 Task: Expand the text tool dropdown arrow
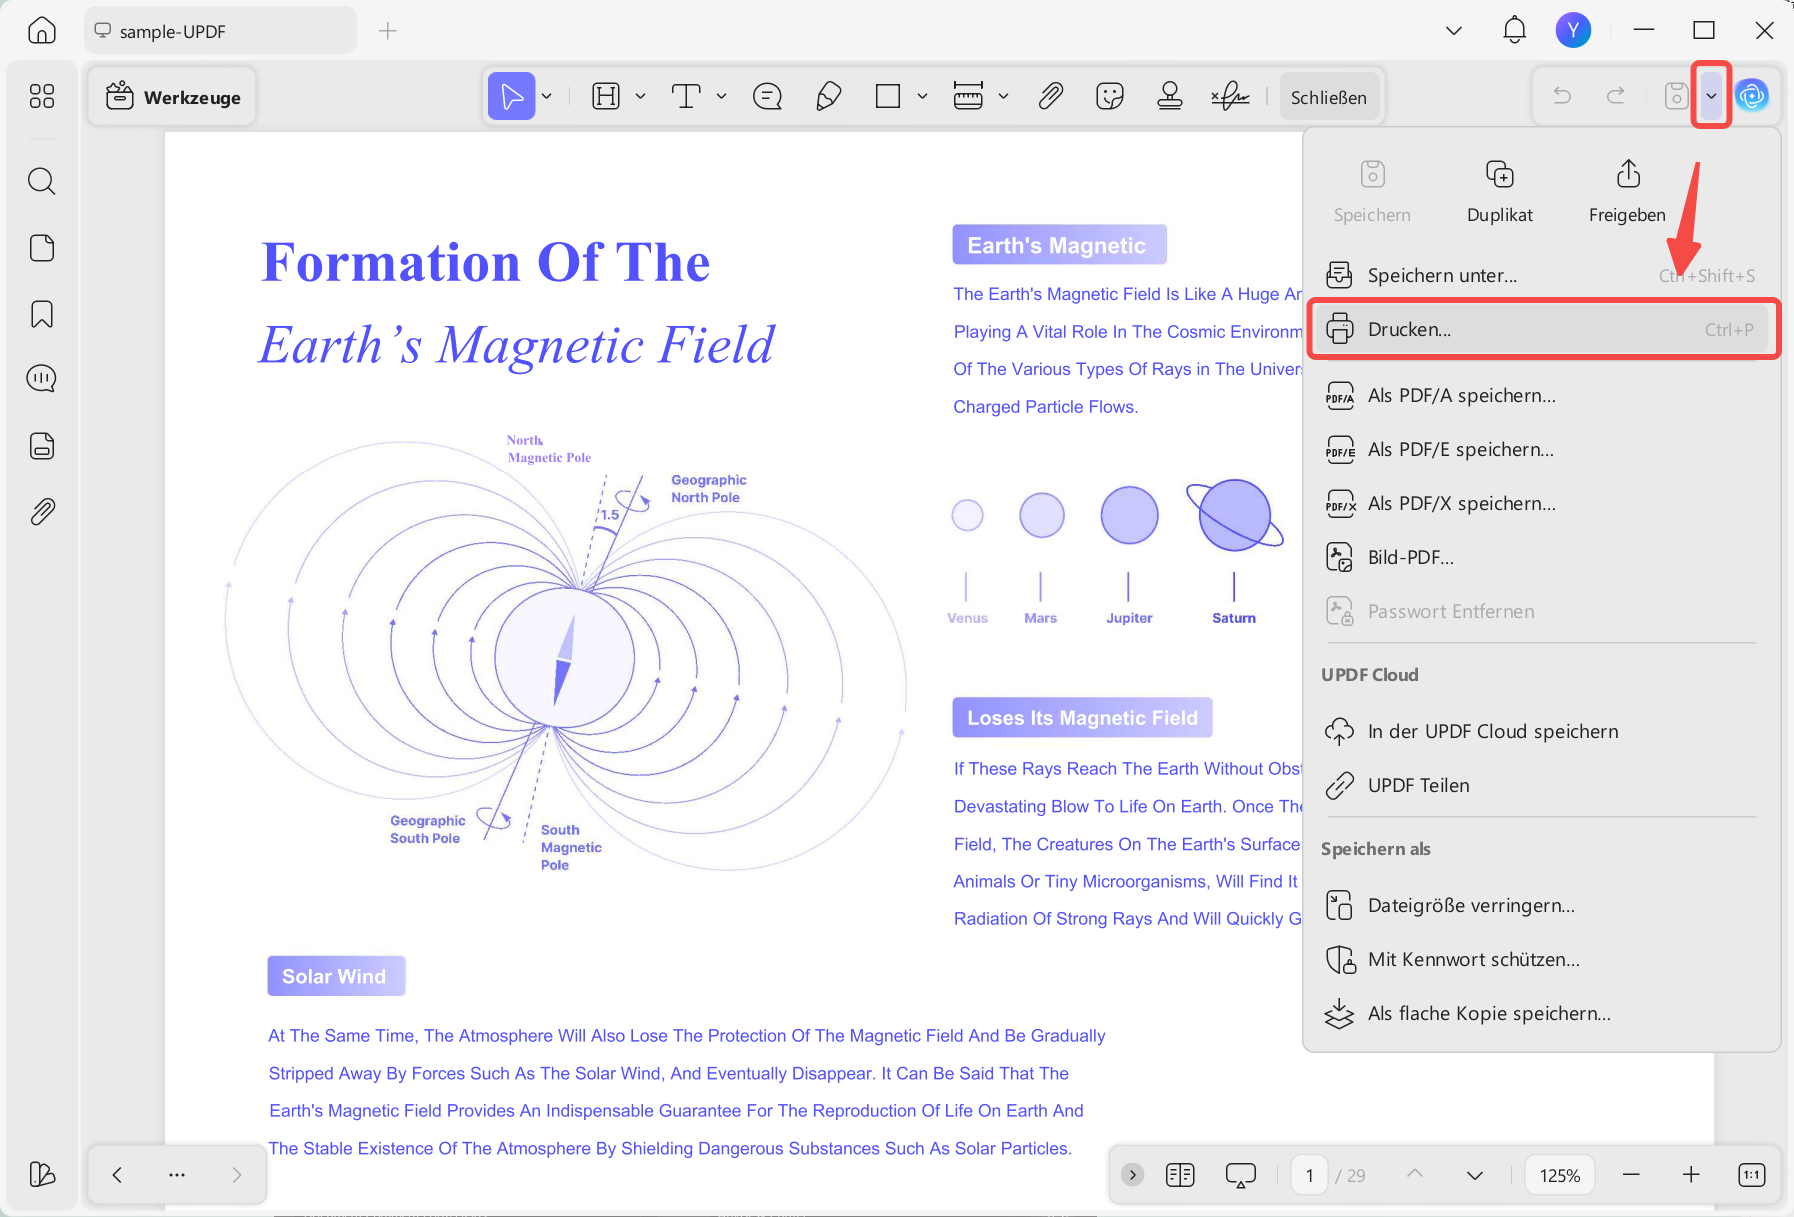[721, 97]
